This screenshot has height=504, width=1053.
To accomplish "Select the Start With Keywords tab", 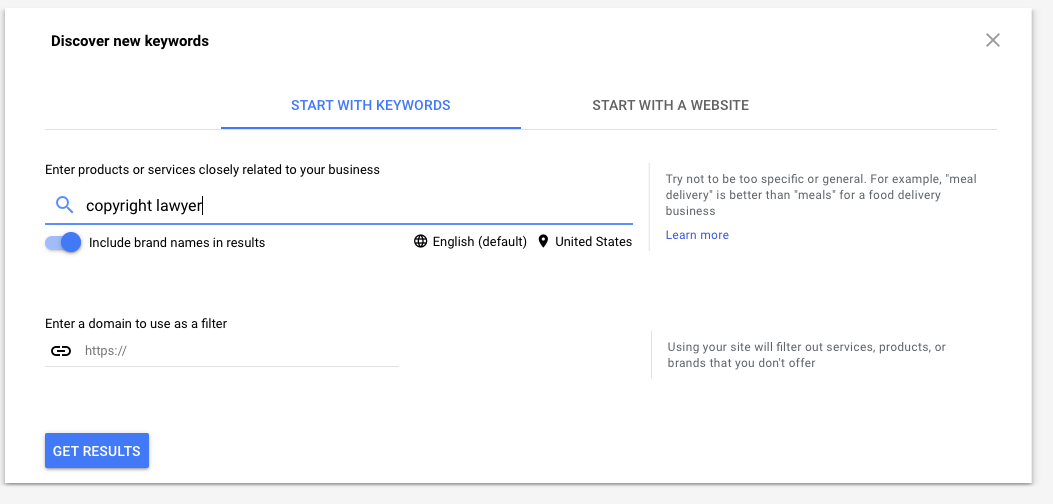I will (x=371, y=106).
